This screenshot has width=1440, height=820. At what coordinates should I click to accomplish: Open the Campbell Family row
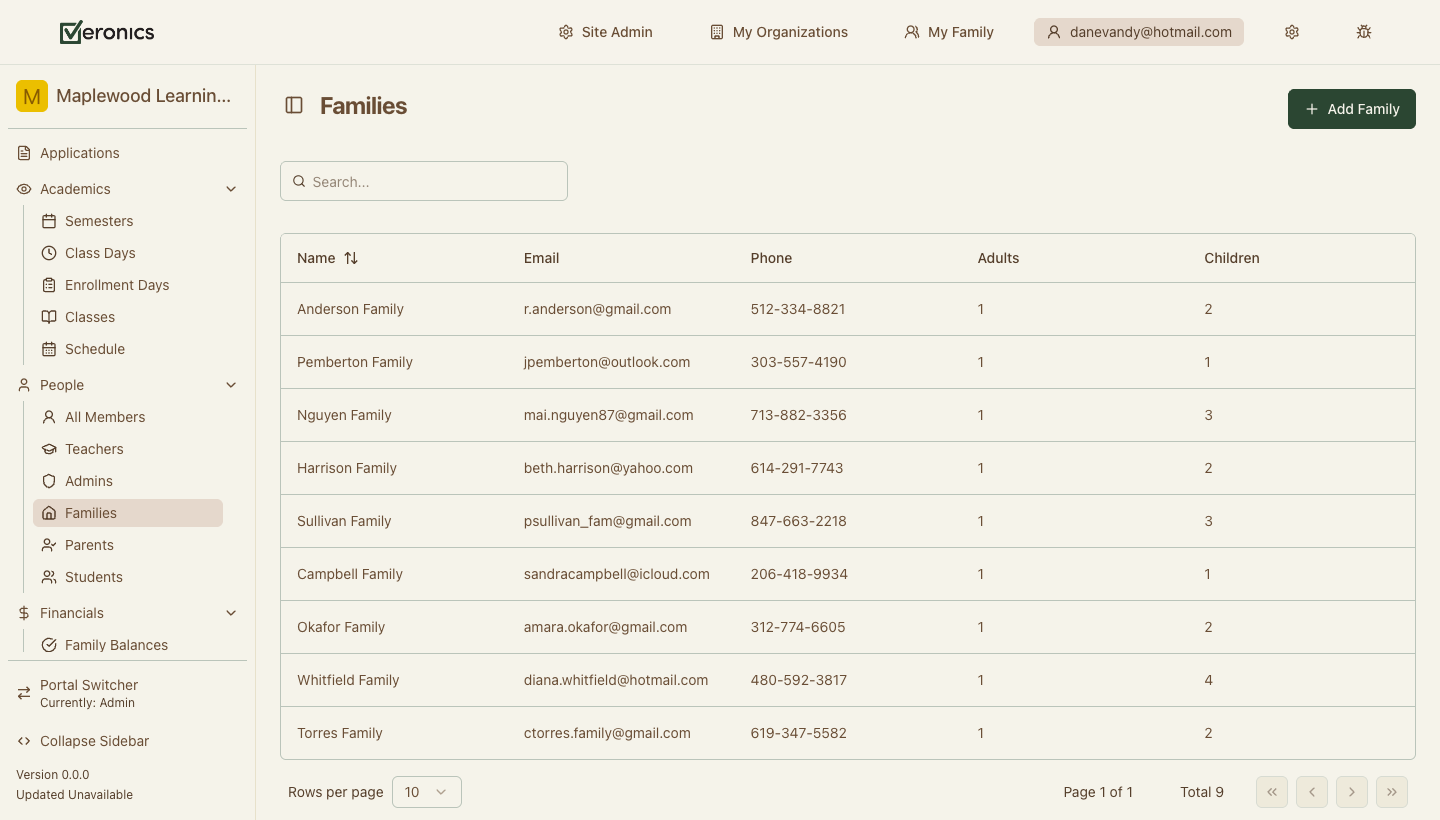pos(848,574)
